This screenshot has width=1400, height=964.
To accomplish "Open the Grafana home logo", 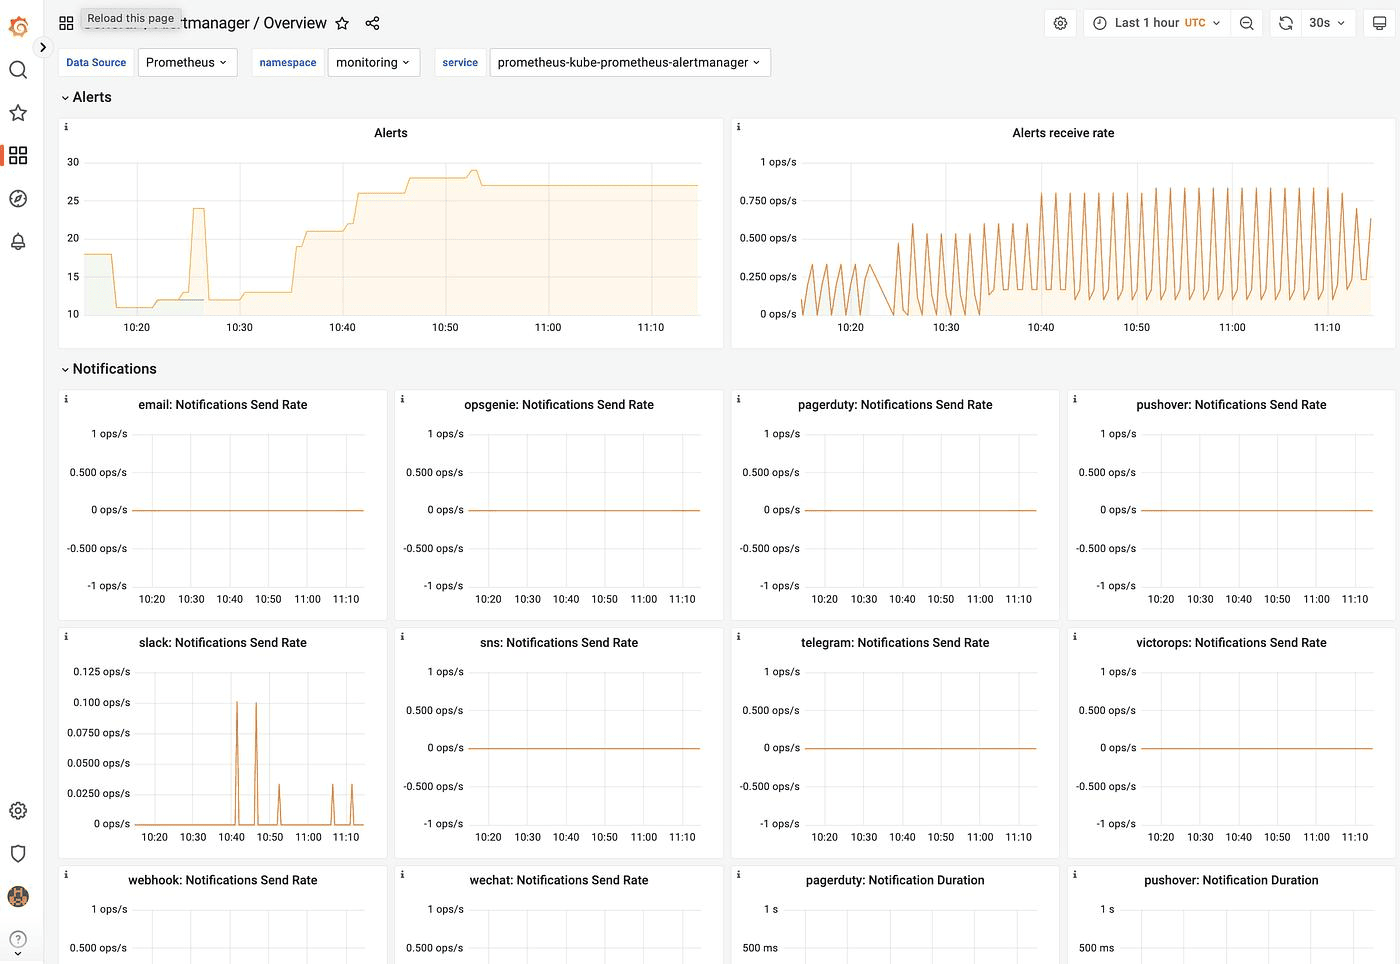I will pos(18,26).
